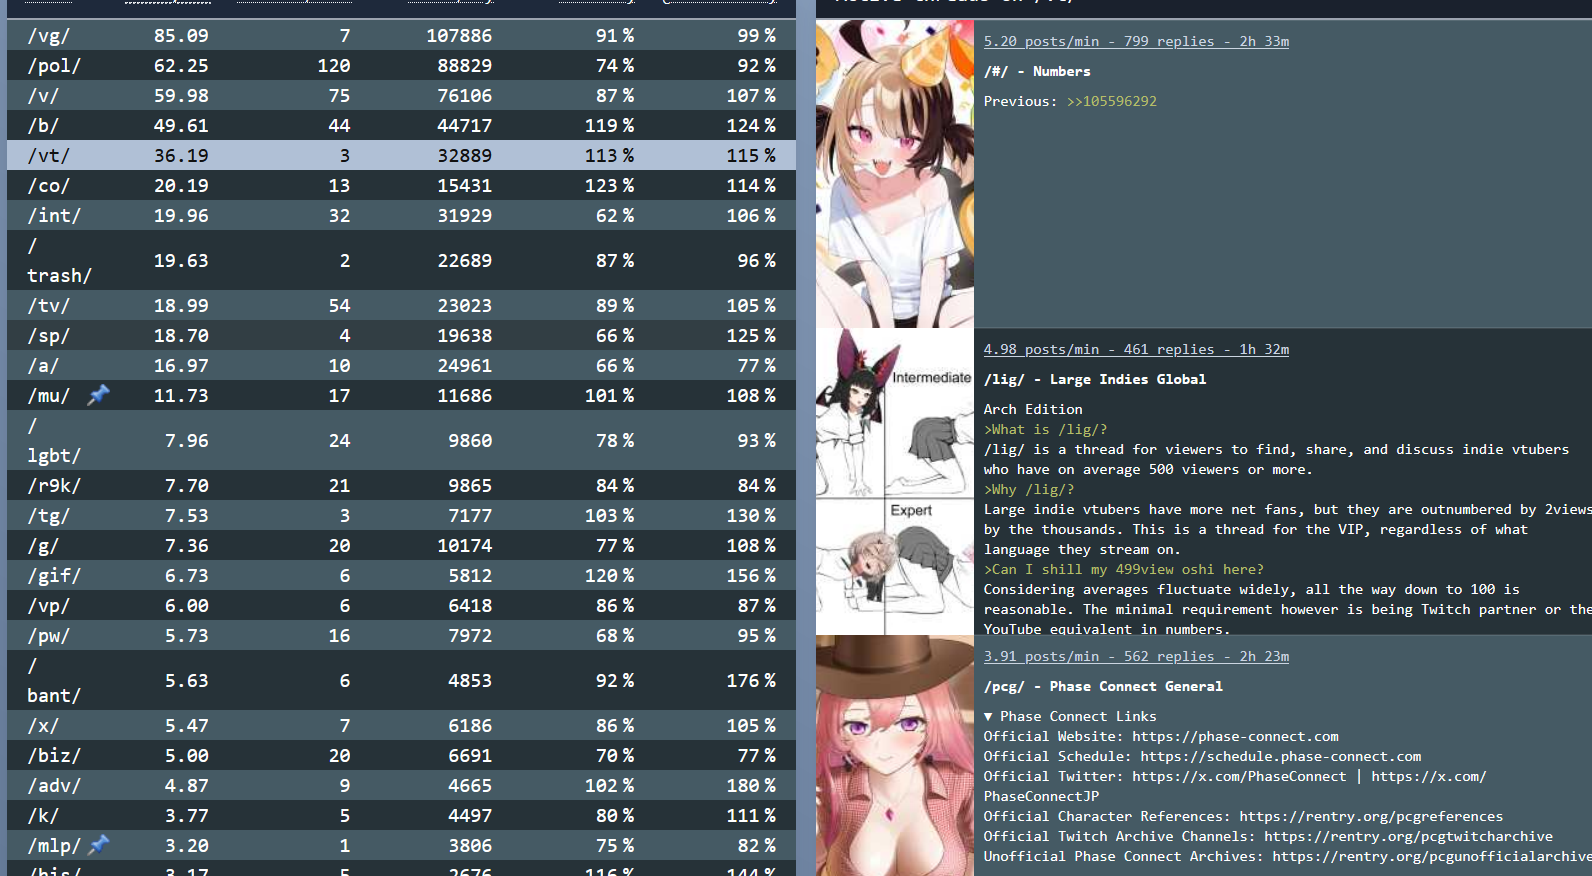Click the 125 % value in the /sp/ row
Image resolution: width=1592 pixels, height=876 pixels.
[x=751, y=335]
